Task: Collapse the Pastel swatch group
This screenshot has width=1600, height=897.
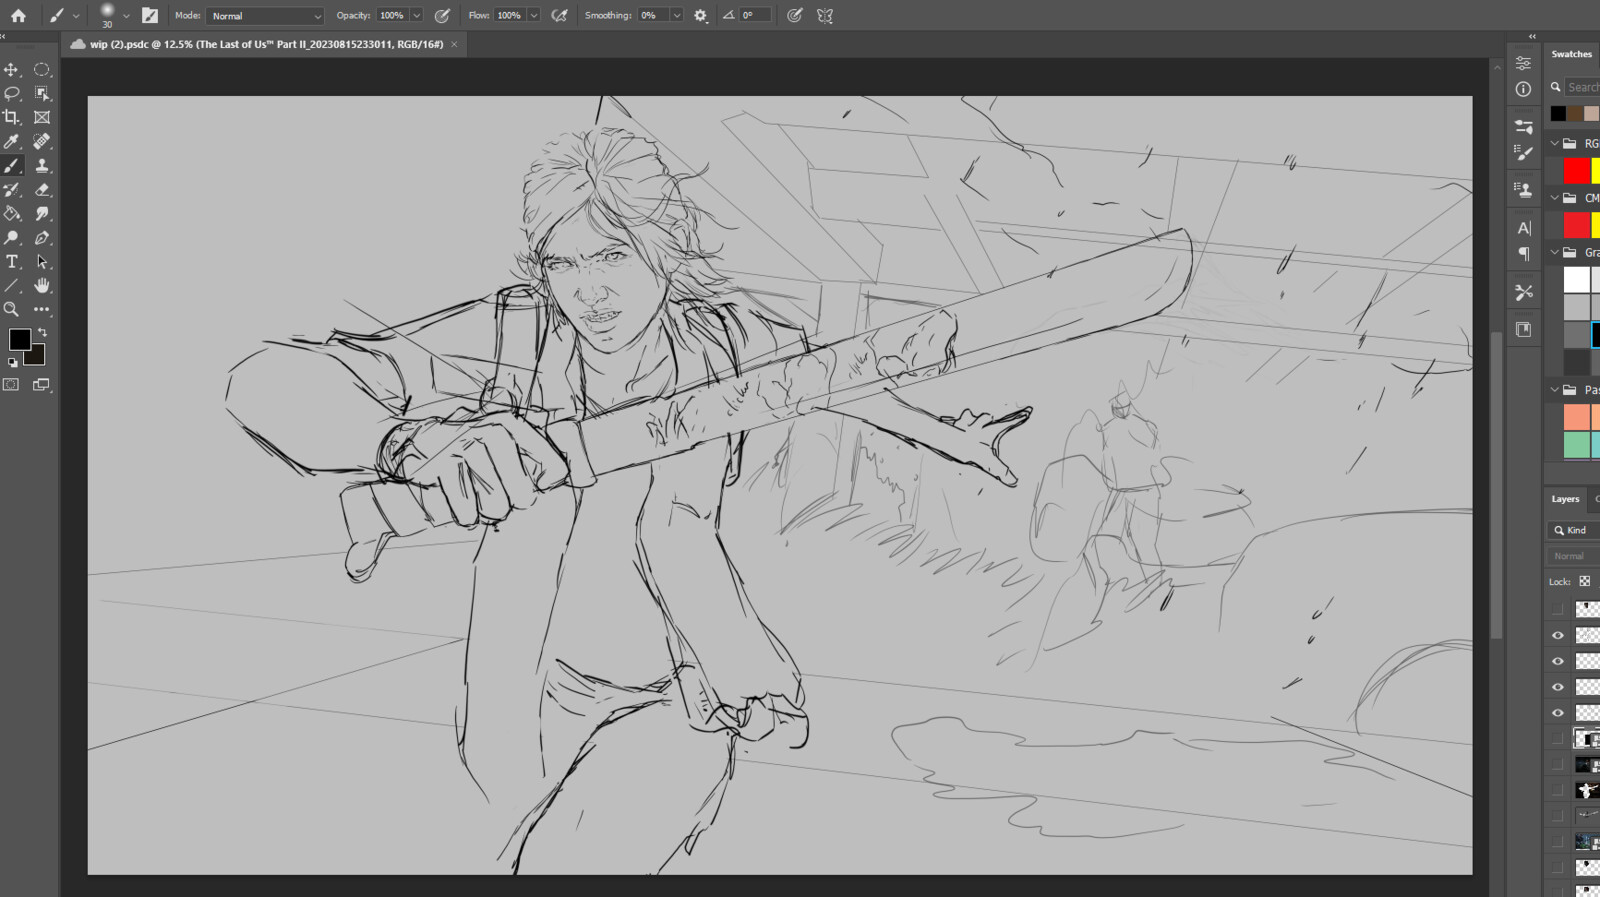Action: pyautogui.click(x=1554, y=390)
